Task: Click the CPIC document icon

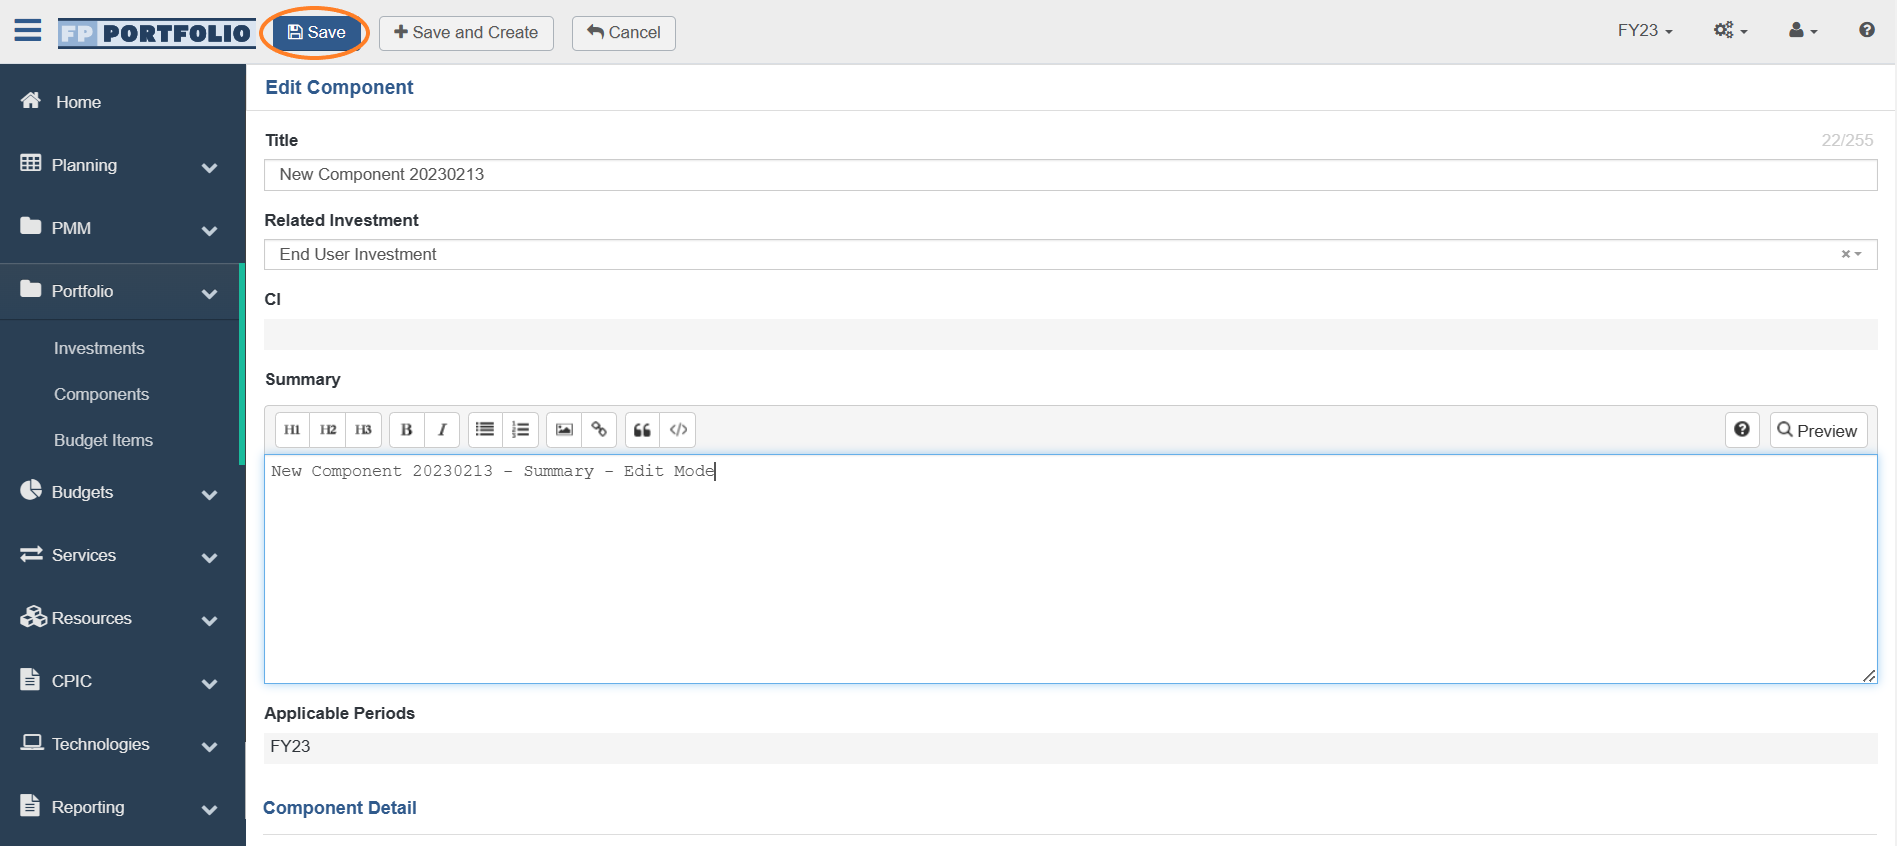Action: point(30,679)
